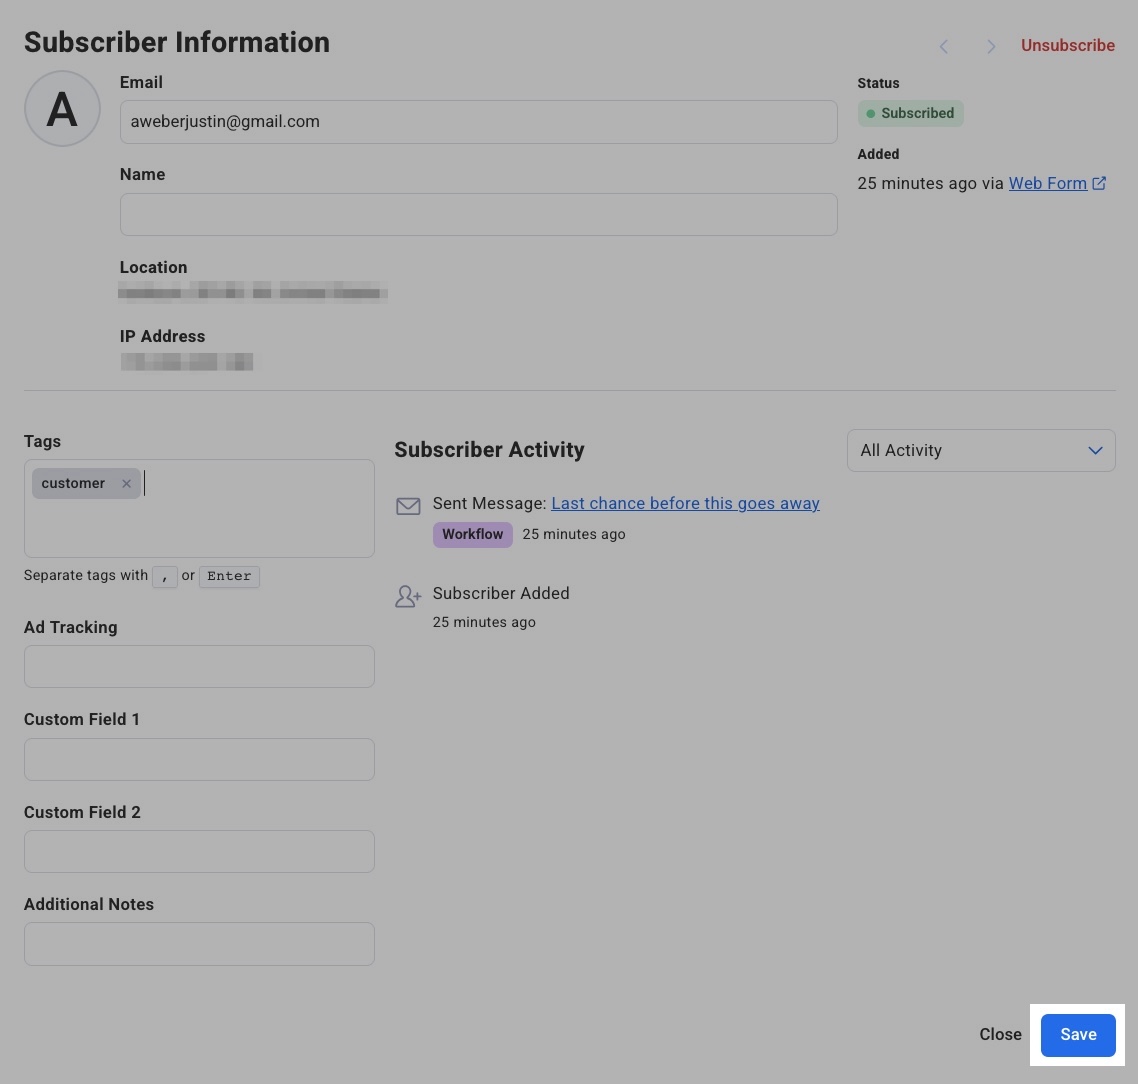Click the Name input field
Image resolution: width=1138 pixels, height=1084 pixels.
tap(478, 214)
